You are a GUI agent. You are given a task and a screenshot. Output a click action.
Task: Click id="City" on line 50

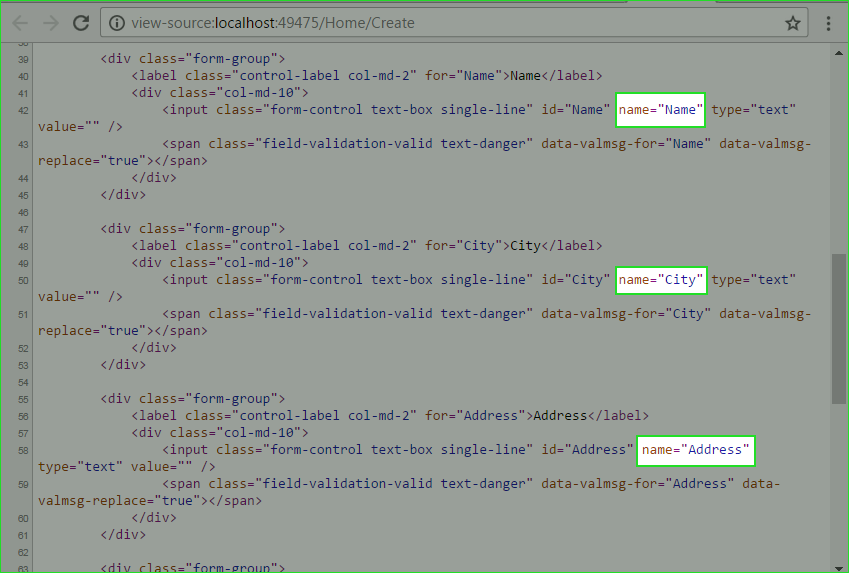pos(576,280)
